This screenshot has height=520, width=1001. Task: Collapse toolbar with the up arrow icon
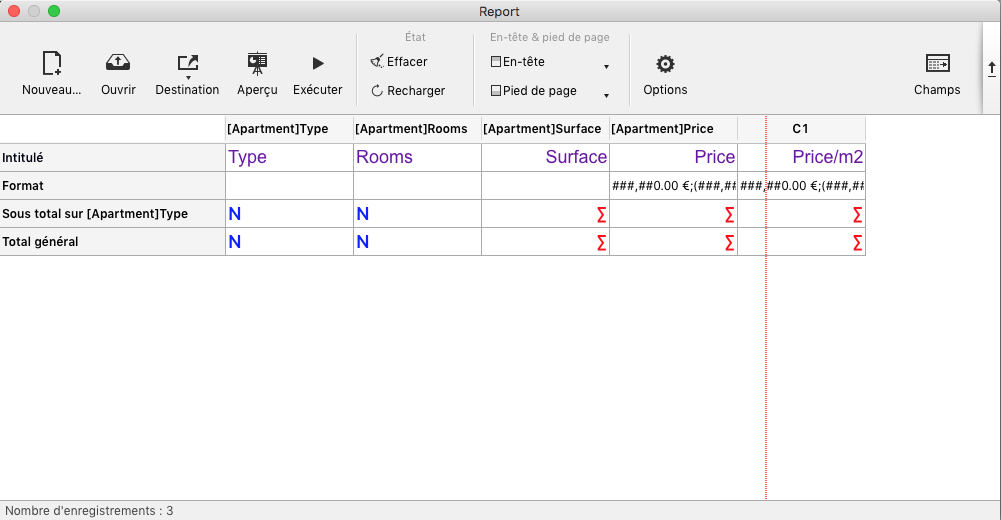pos(991,68)
